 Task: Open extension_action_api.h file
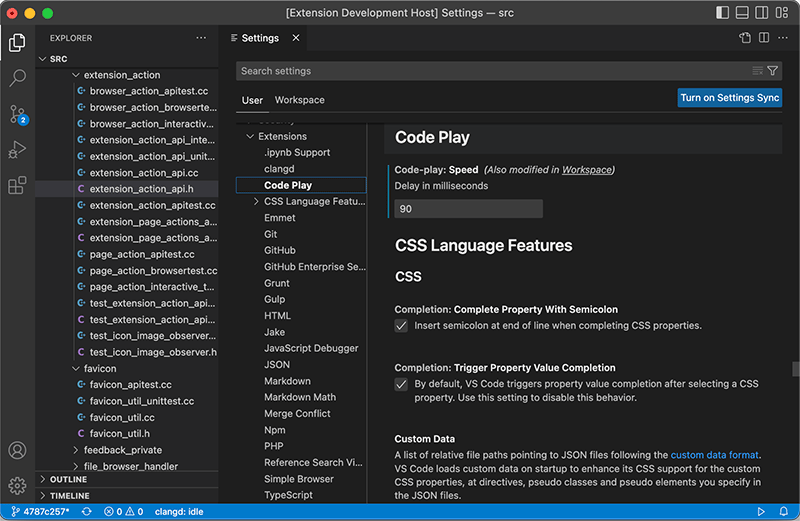(141, 189)
